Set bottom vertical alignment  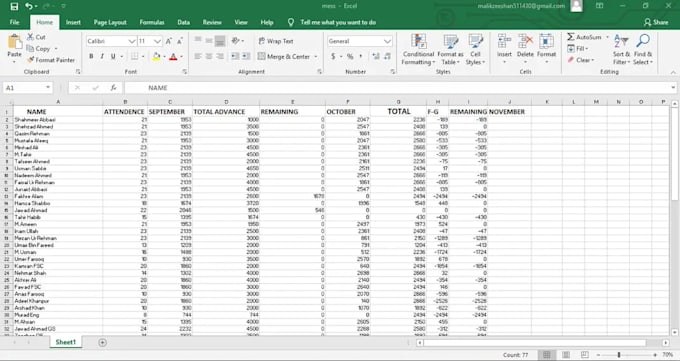pyautogui.click(x=220, y=41)
